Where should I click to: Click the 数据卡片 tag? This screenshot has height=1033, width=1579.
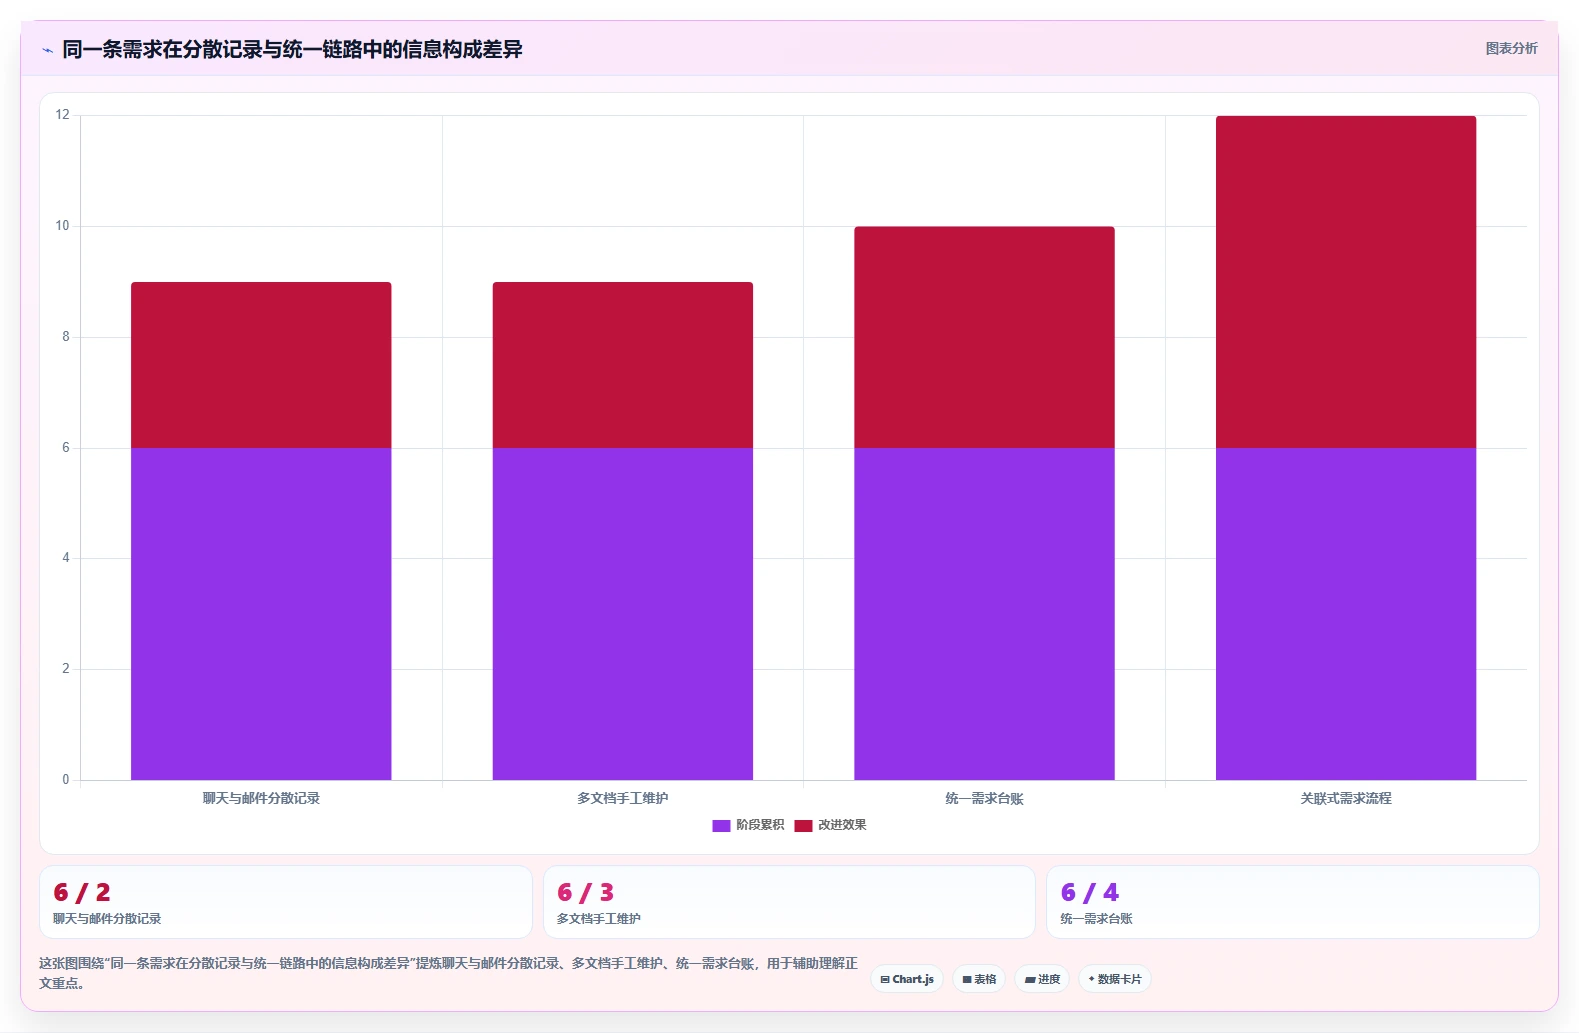coord(1115,979)
